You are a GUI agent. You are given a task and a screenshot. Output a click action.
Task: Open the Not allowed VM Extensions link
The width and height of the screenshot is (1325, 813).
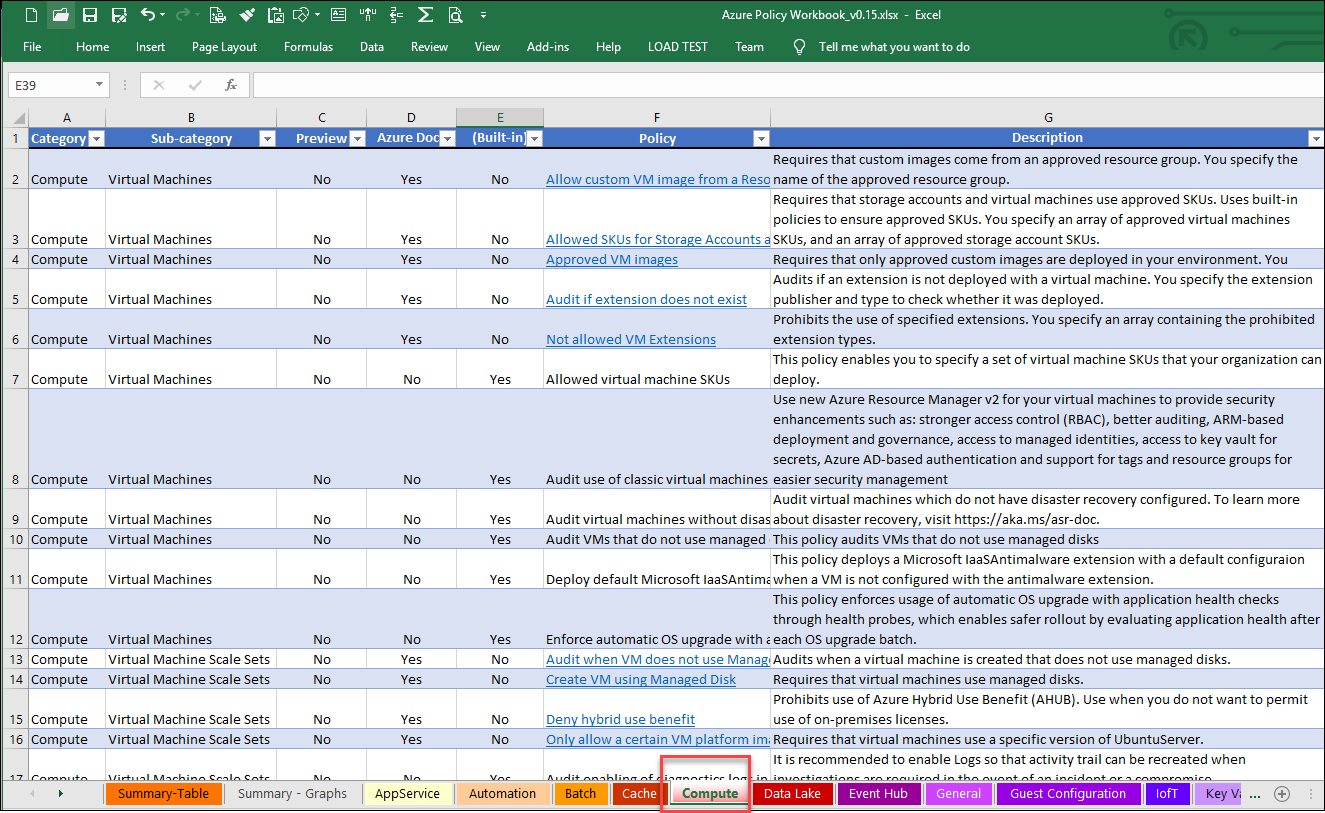tap(631, 340)
